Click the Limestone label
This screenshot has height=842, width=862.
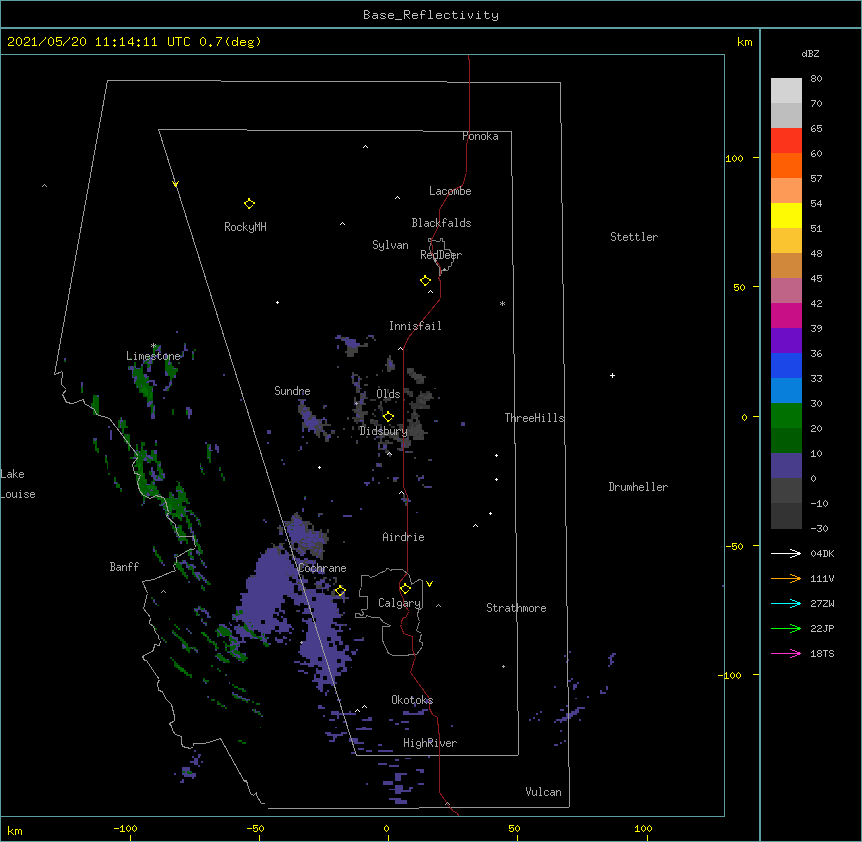(x=153, y=356)
